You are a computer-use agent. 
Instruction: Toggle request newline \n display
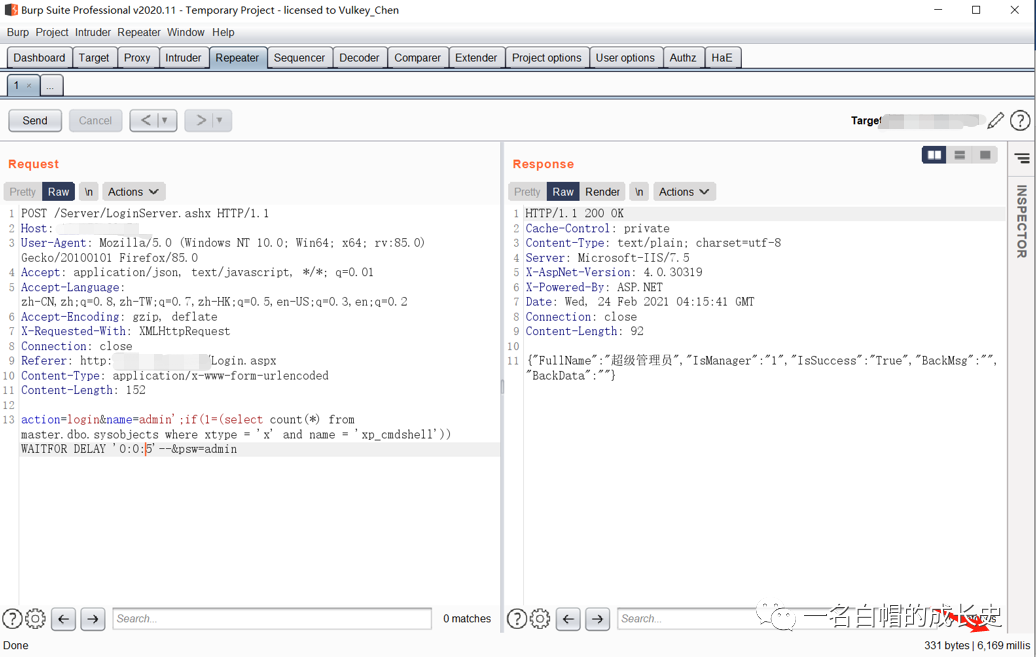(x=89, y=192)
